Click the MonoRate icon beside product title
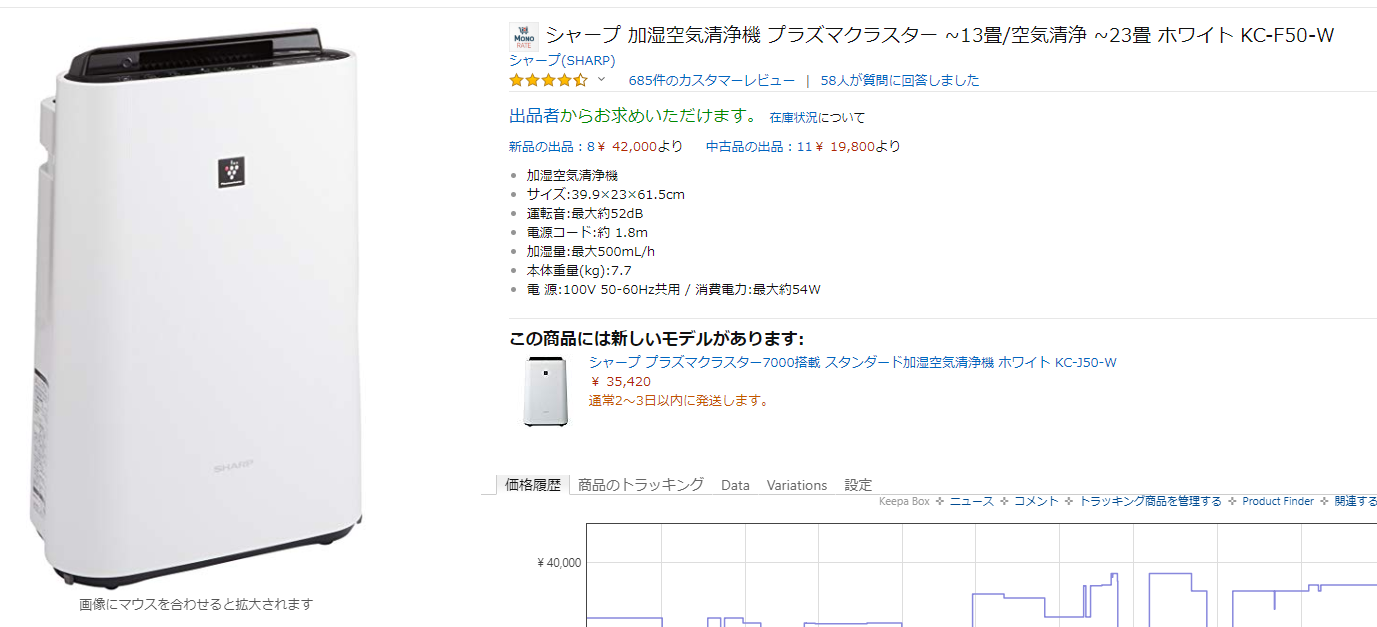 [x=524, y=37]
